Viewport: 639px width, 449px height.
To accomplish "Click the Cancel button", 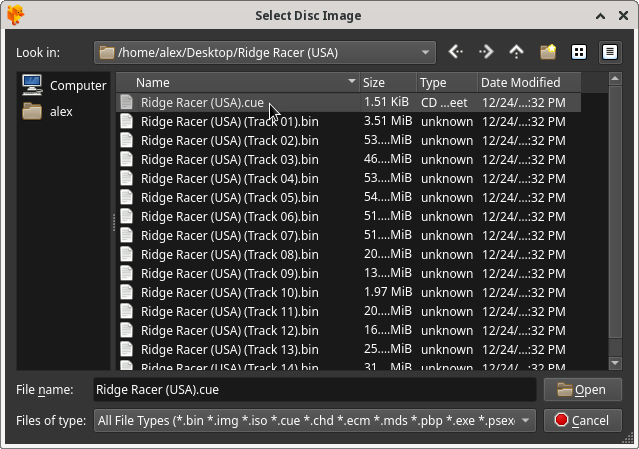I will (x=583, y=420).
